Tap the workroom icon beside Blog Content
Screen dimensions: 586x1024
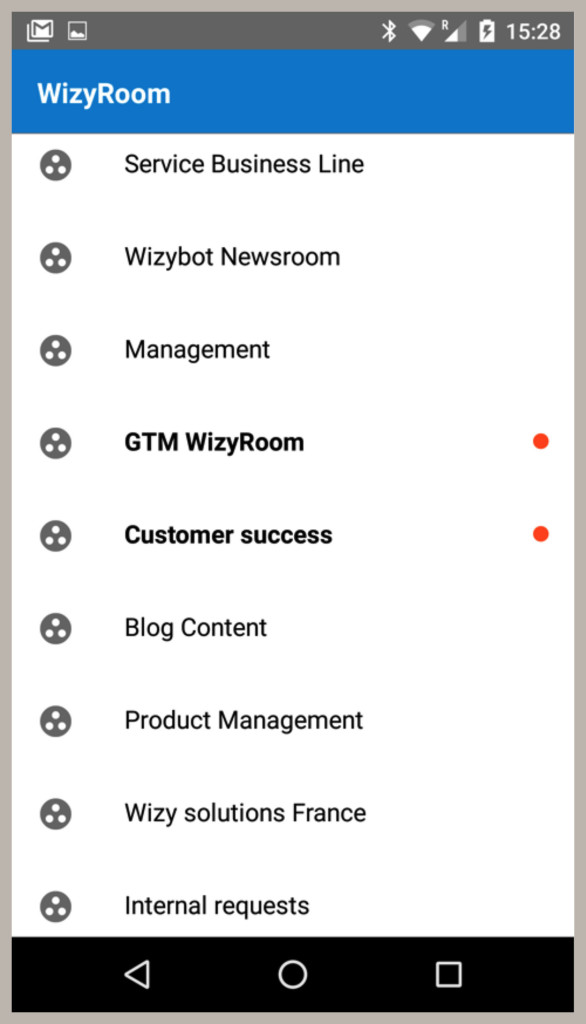point(56,628)
